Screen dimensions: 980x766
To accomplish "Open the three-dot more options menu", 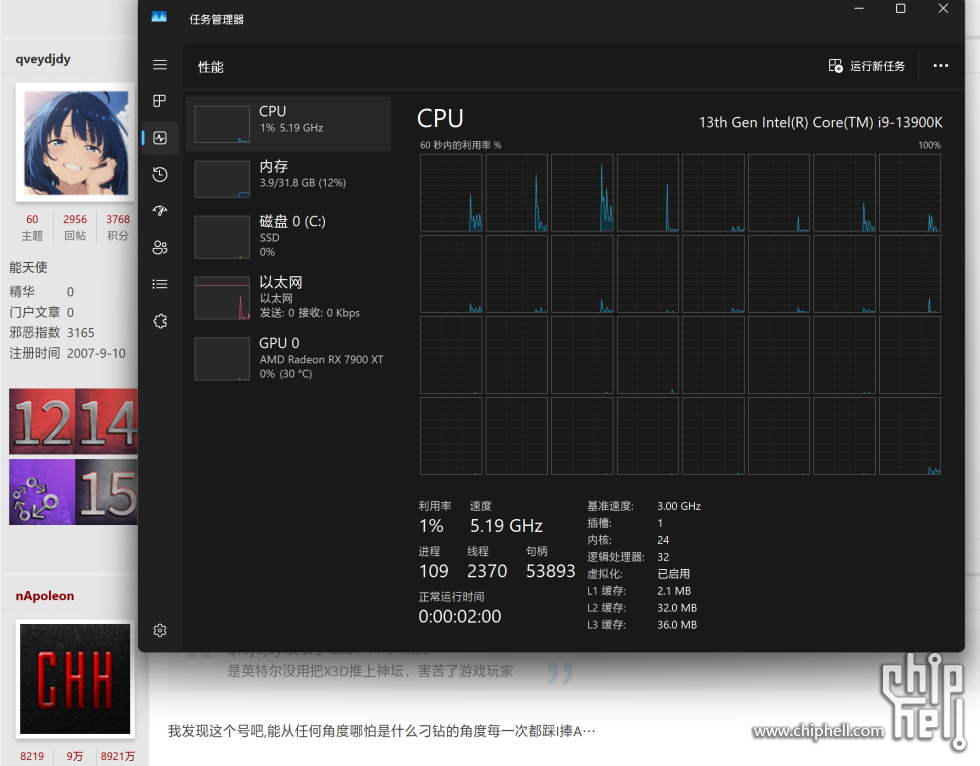I will point(940,66).
